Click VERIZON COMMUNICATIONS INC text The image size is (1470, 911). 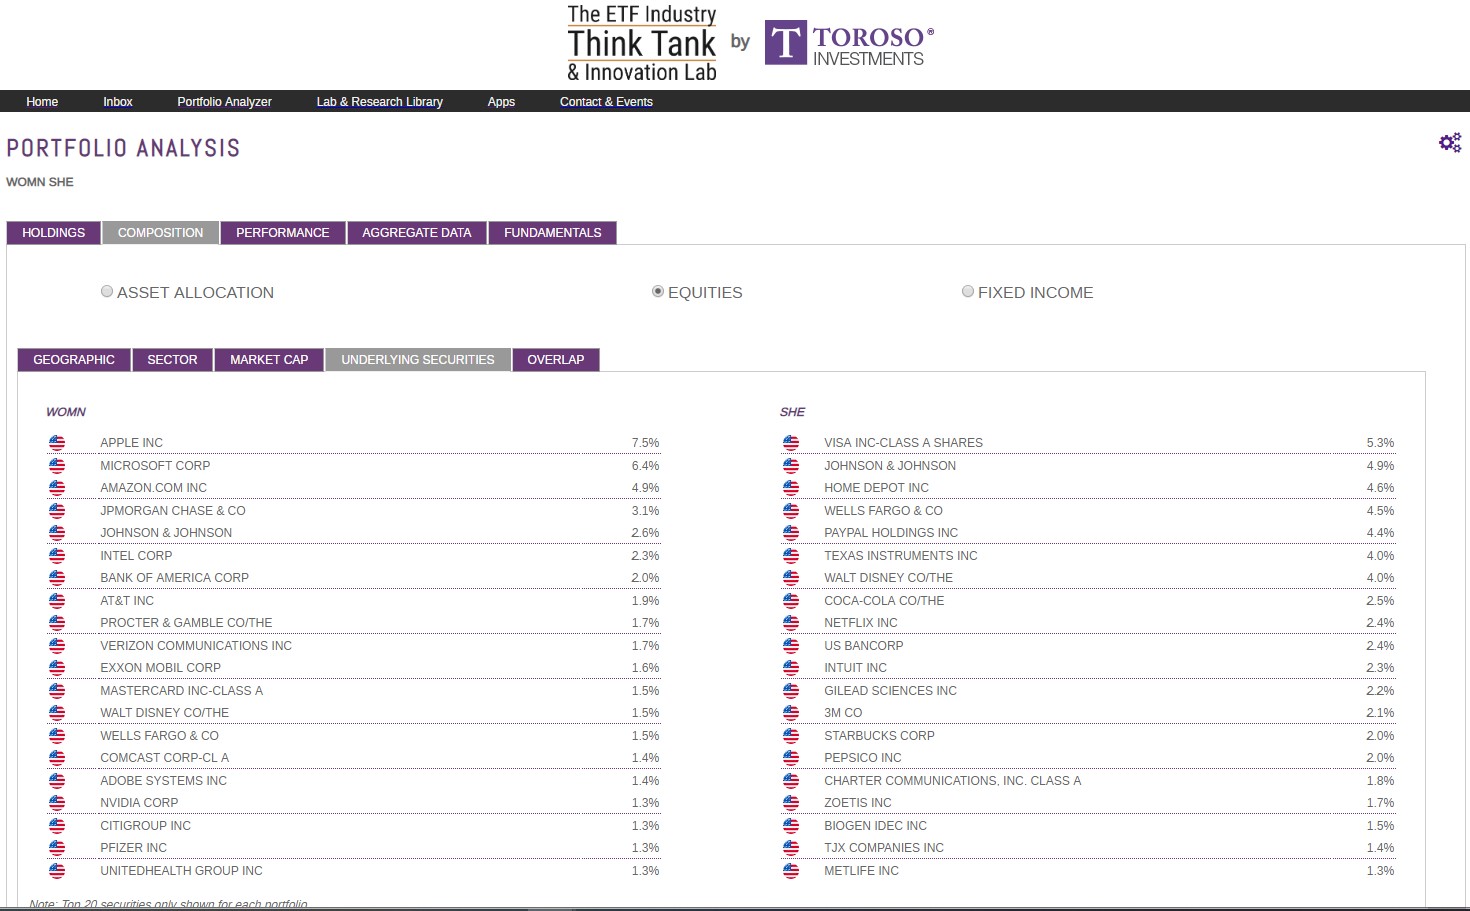(x=196, y=646)
